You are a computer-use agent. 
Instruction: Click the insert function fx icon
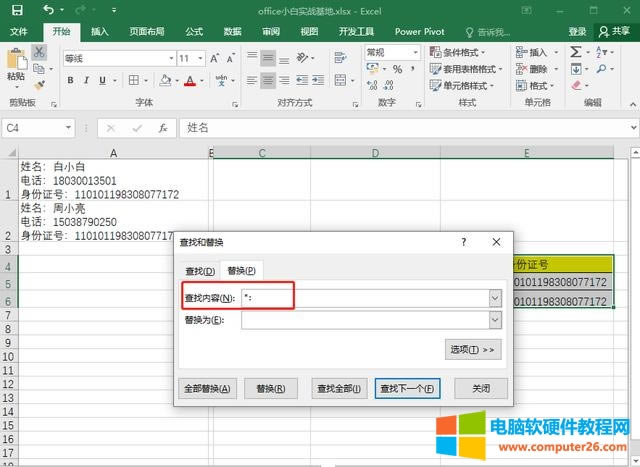[x=162, y=128]
